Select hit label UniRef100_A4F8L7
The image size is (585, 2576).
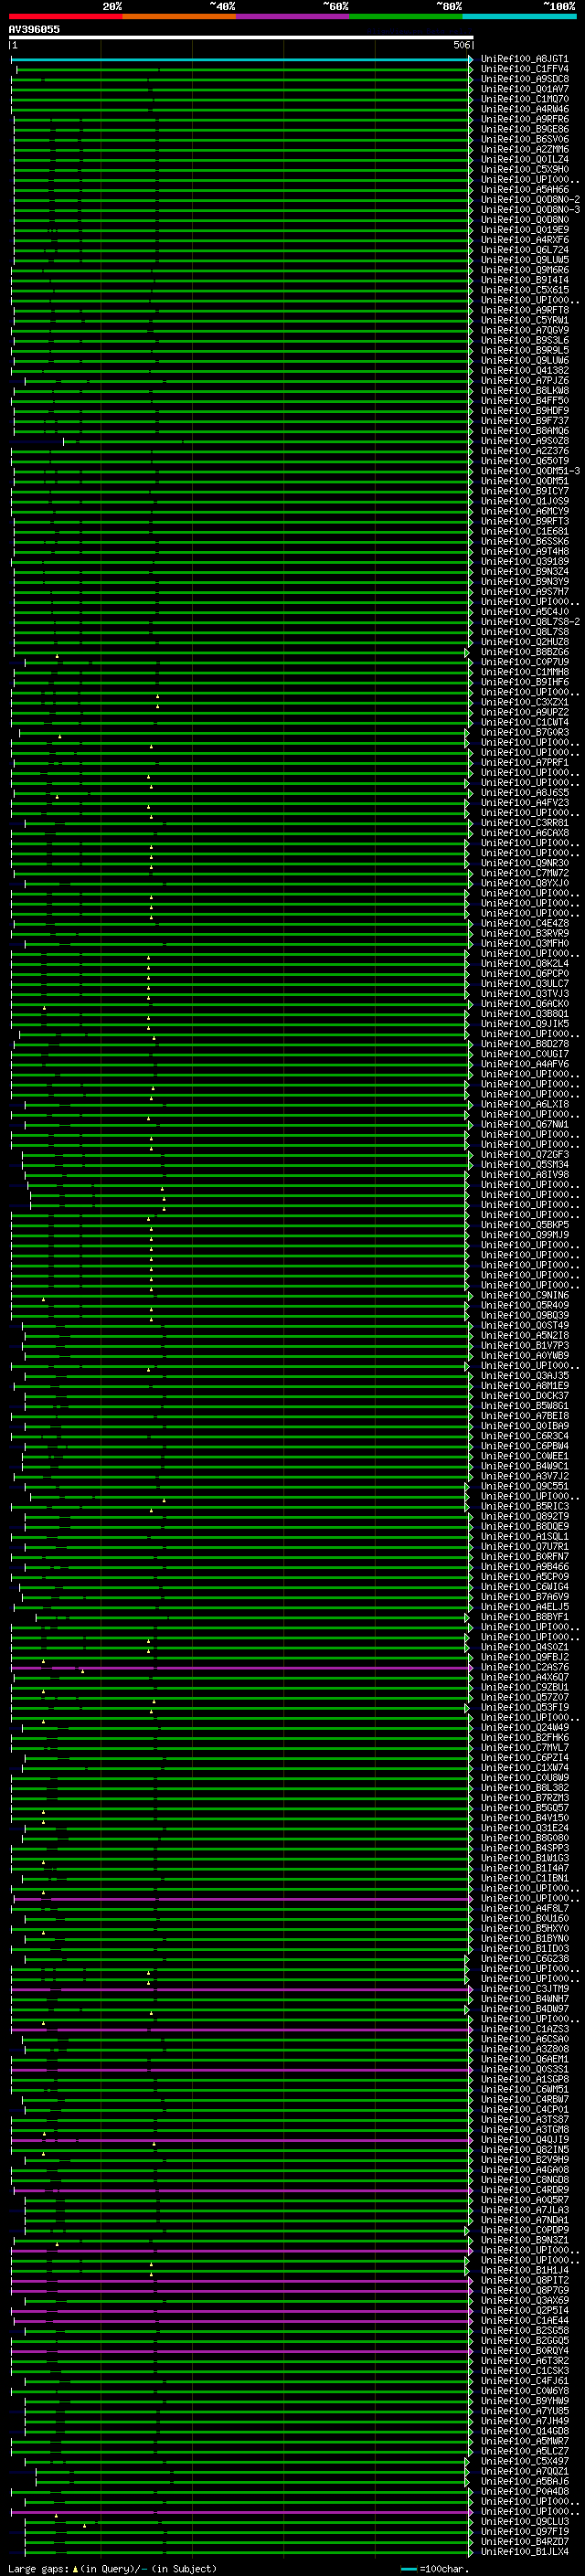point(524,1908)
